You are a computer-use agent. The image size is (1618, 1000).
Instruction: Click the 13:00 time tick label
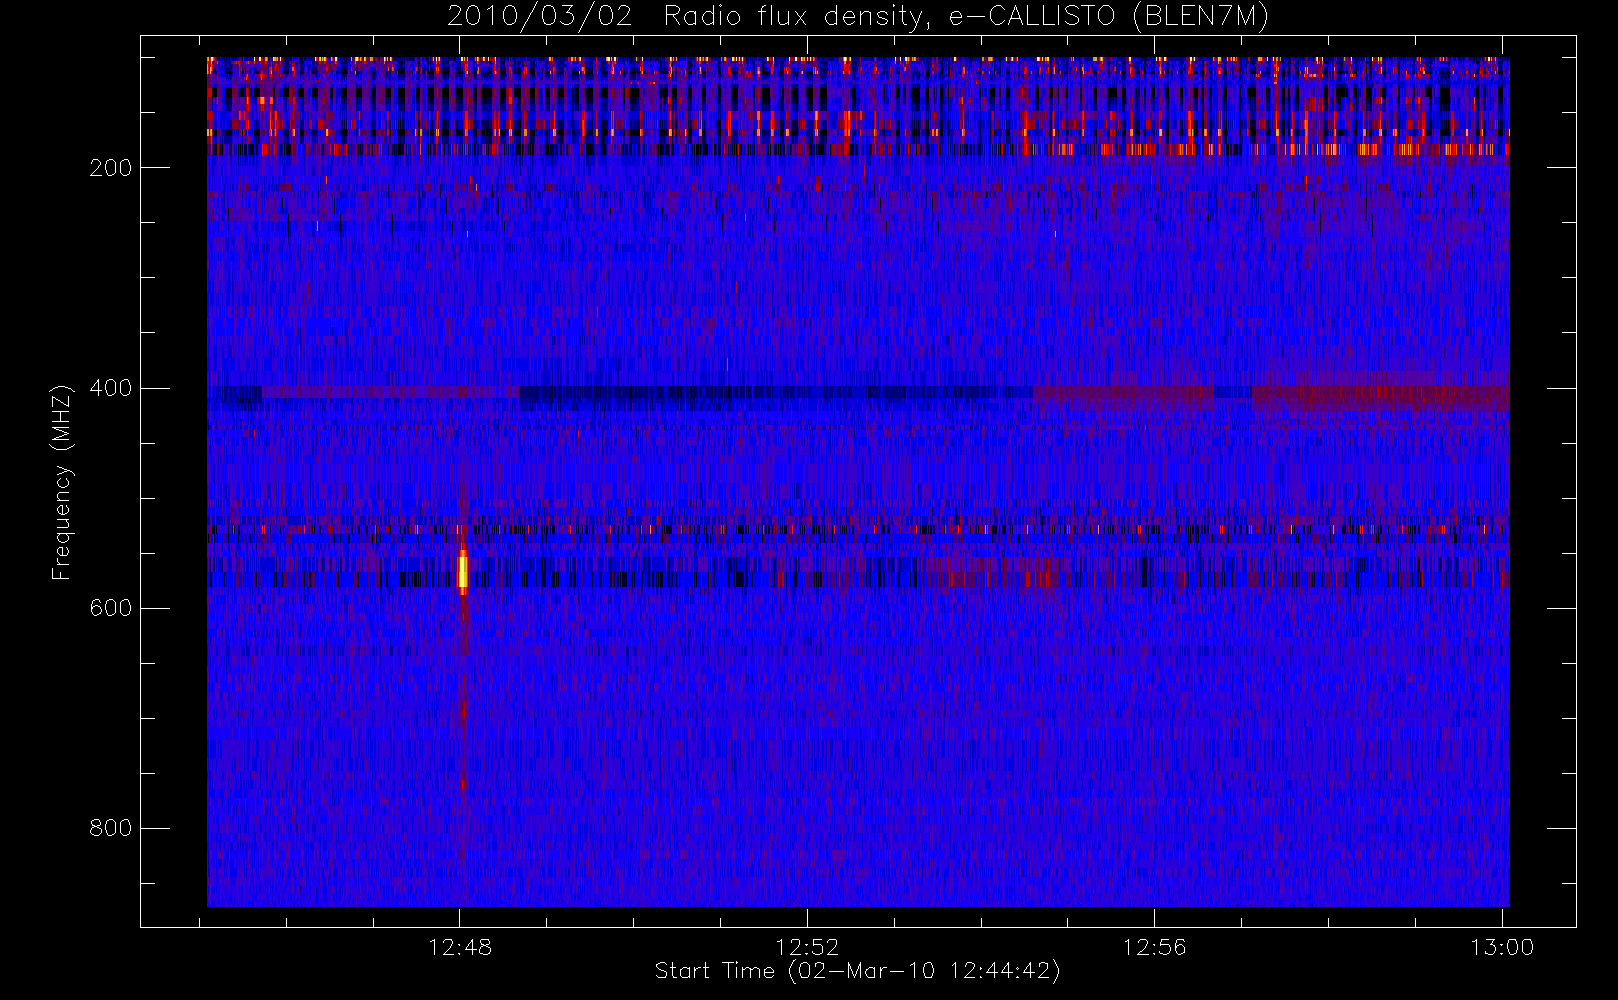1502,947
